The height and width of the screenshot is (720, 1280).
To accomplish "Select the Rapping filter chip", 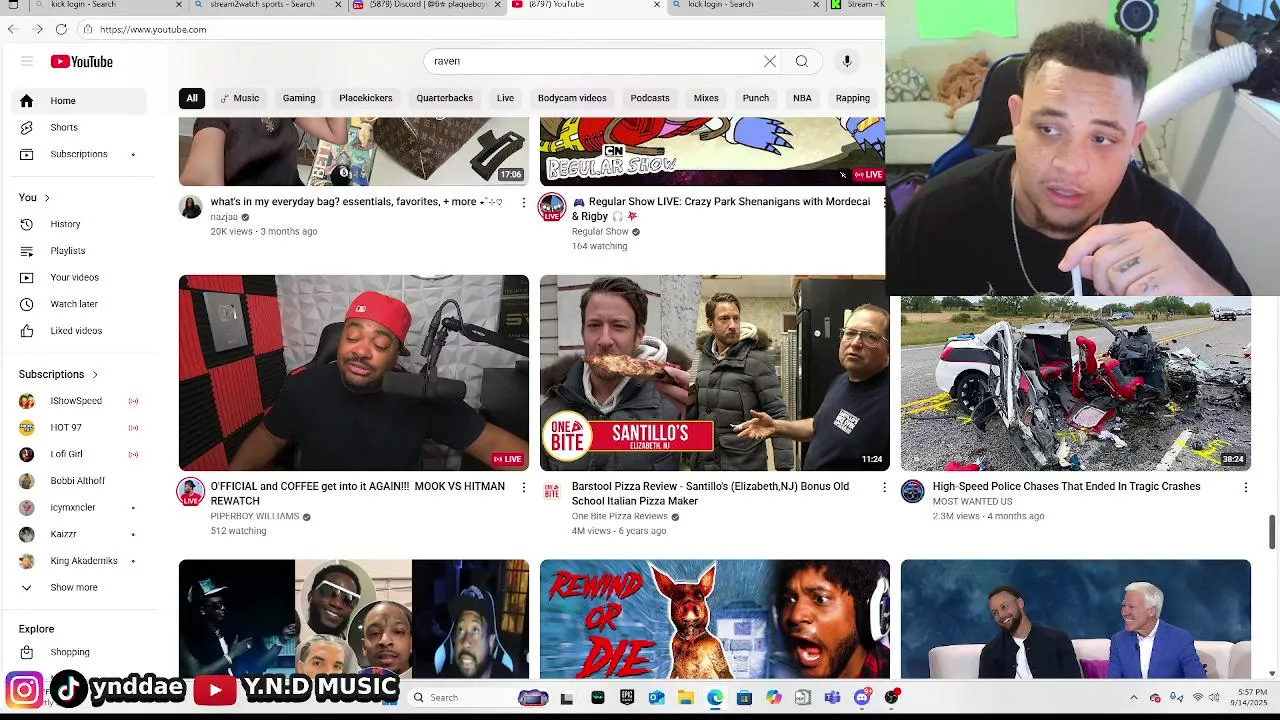I will click(x=853, y=98).
